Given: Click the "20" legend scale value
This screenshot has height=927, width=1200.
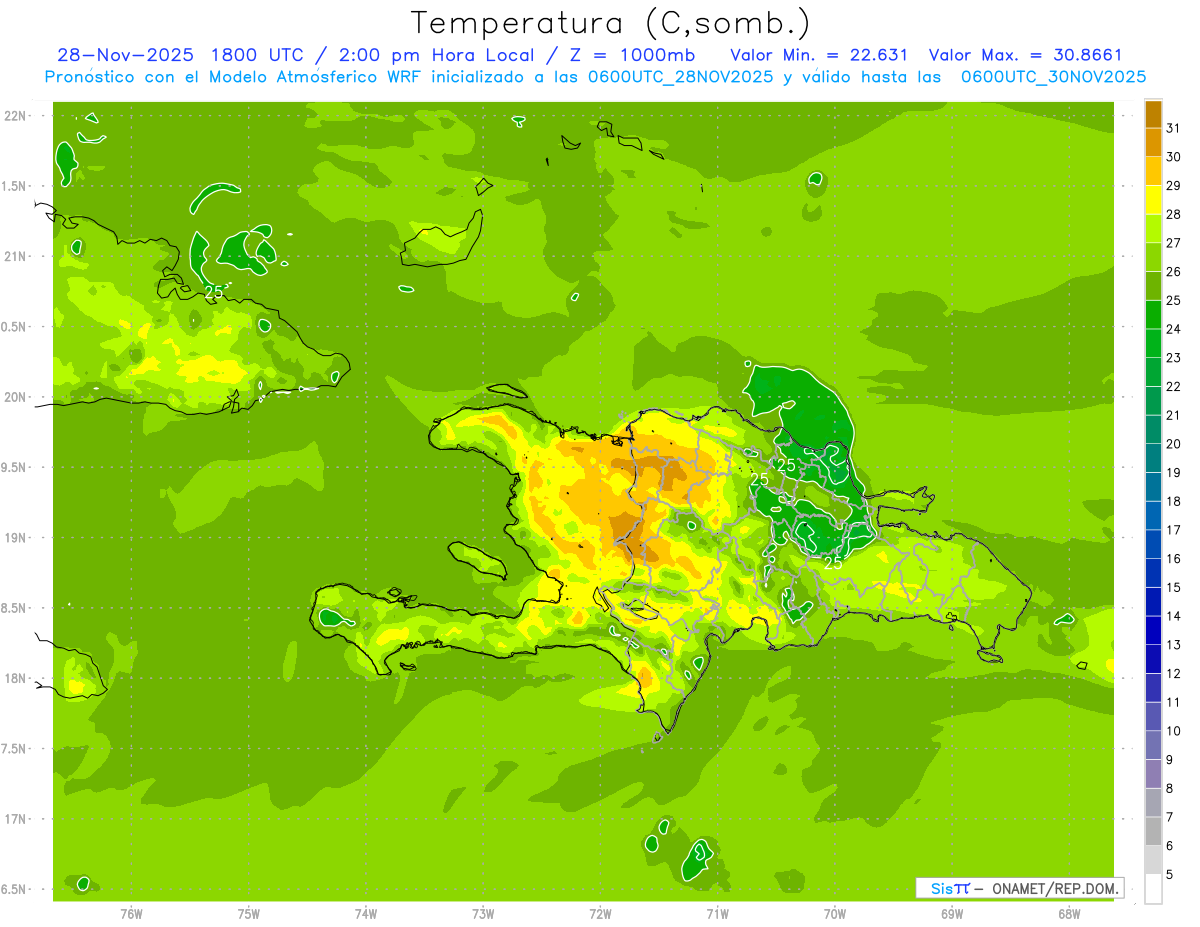Looking at the screenshot, I should [x=1174, y=444].
